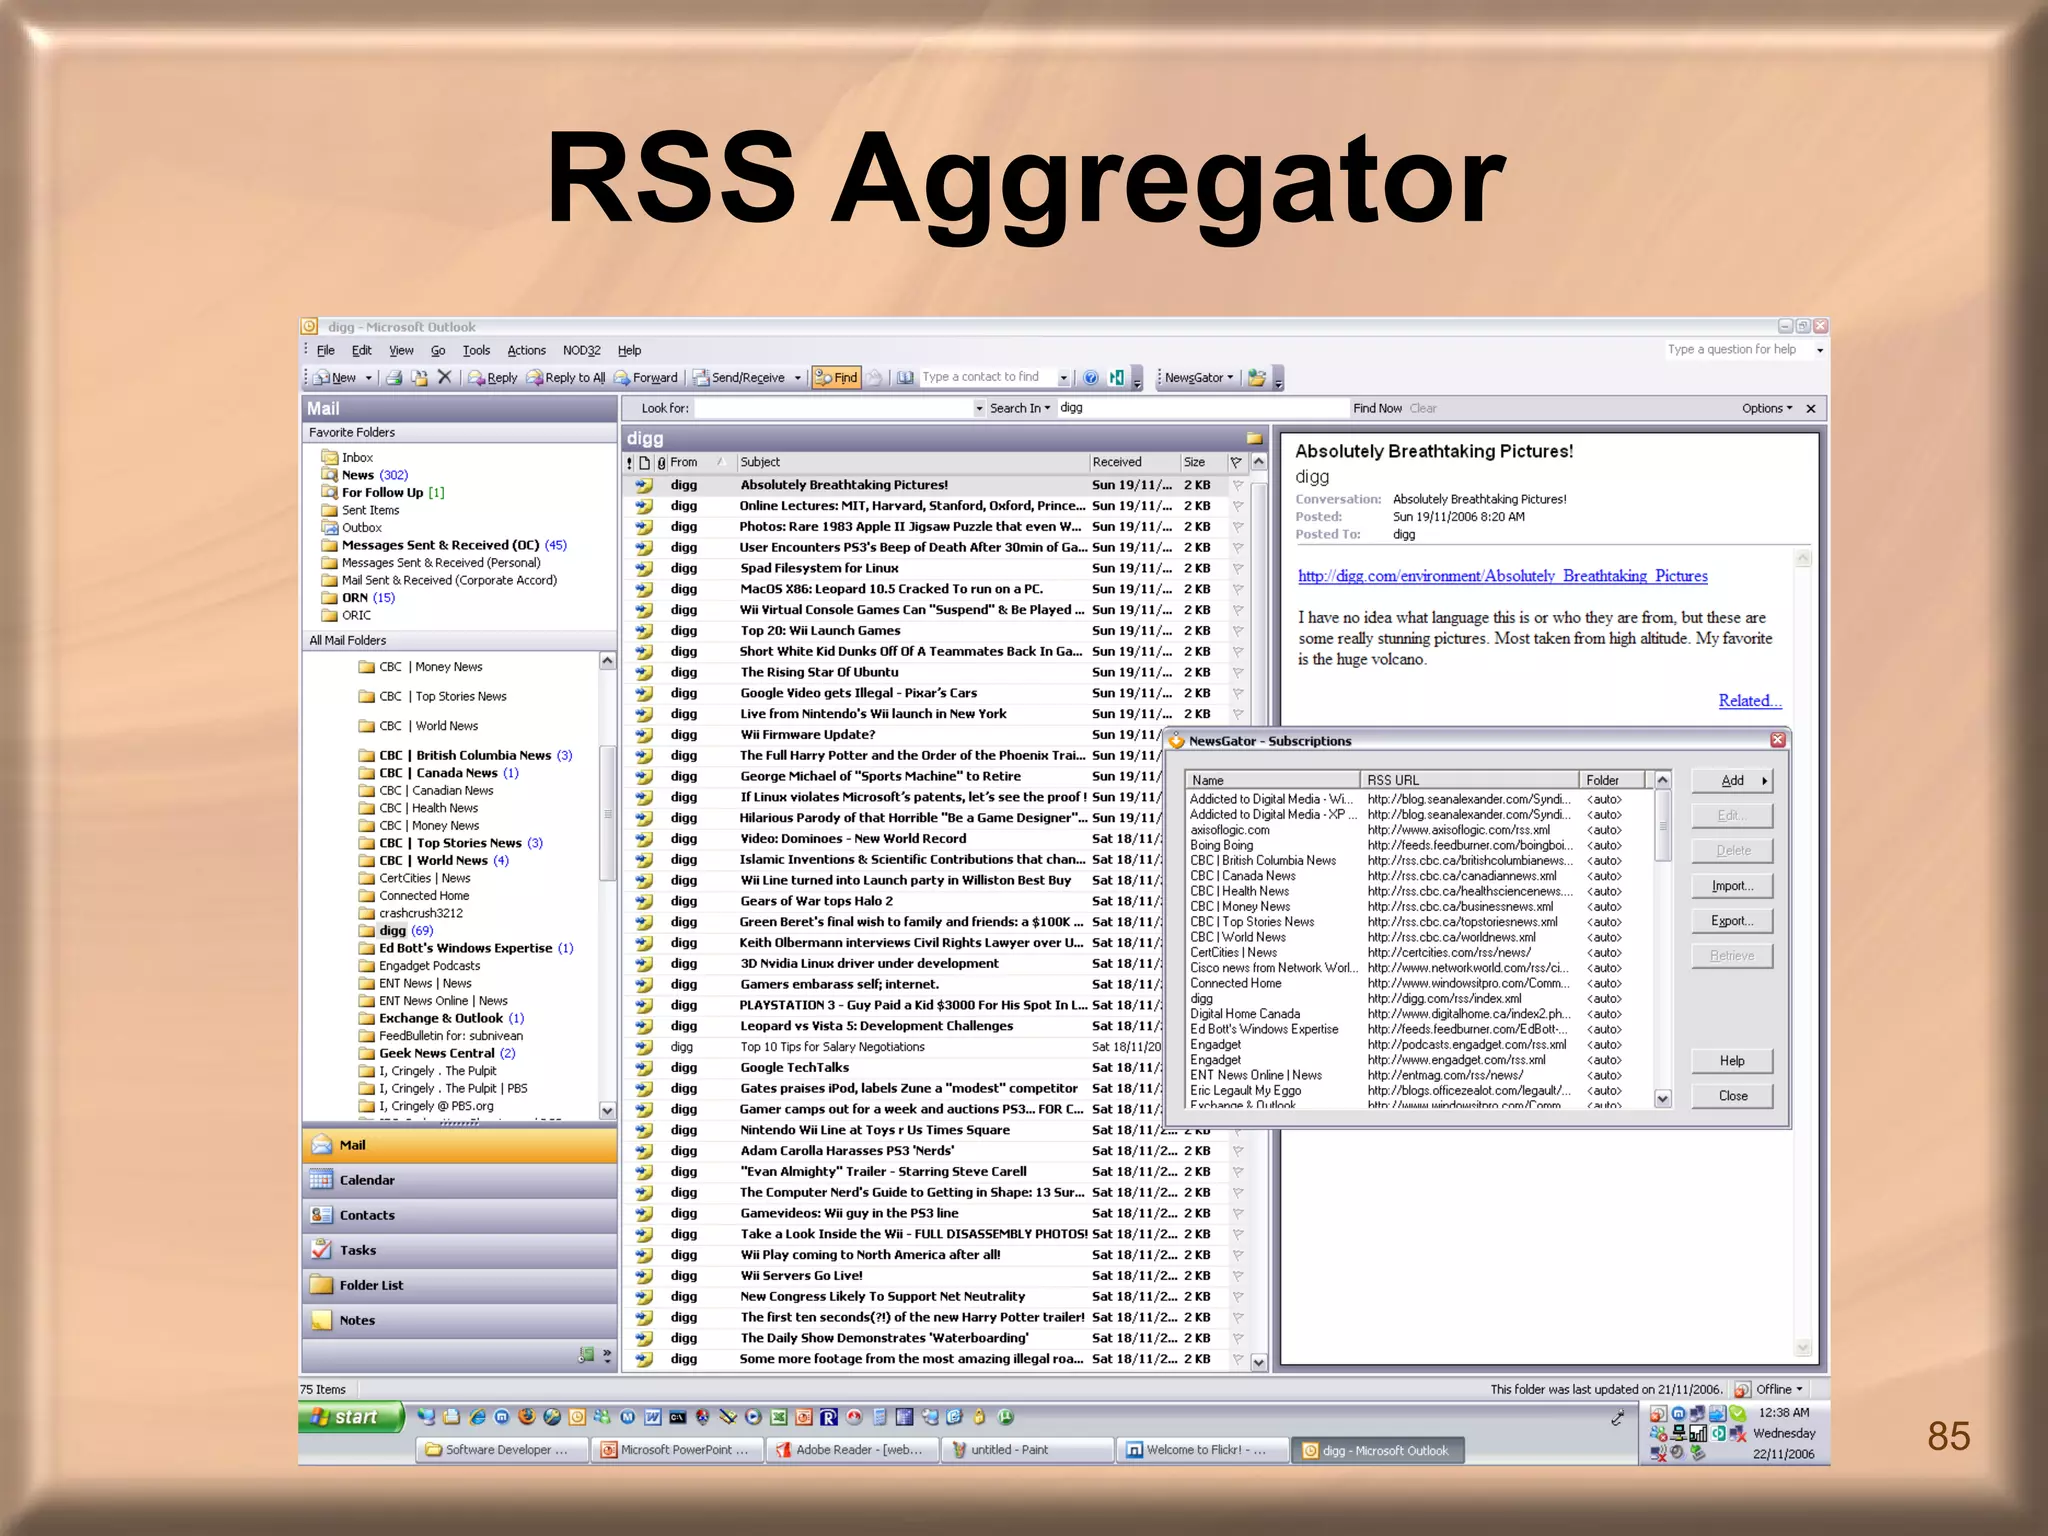Screen dimensions: 2048x1536
Task: Open the Offline status dropdown
Action: 1779,1389
